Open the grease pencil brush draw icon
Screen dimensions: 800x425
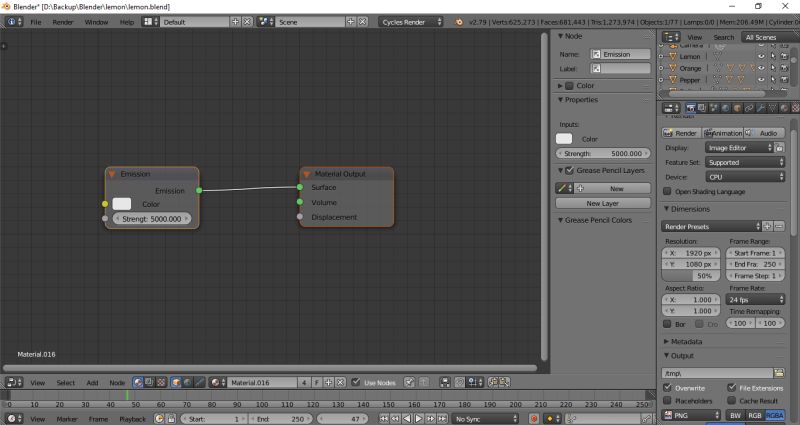point(564,188)
